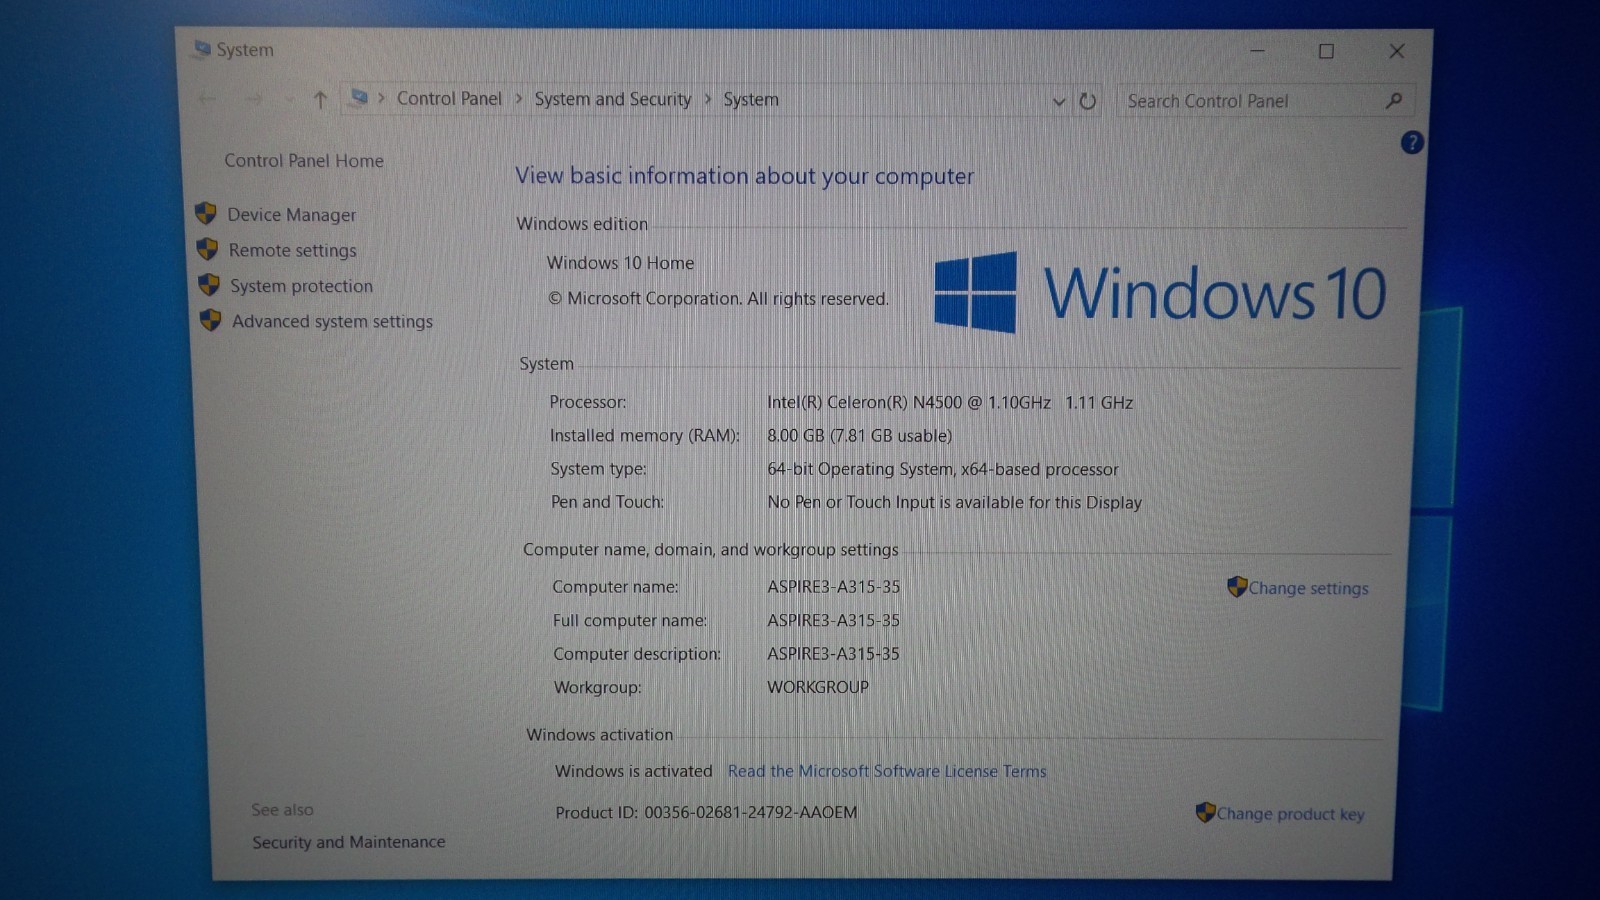The image size is (1600, 900).
Task: Click the computer icon in address bar
Action: [x=359, y=97]
